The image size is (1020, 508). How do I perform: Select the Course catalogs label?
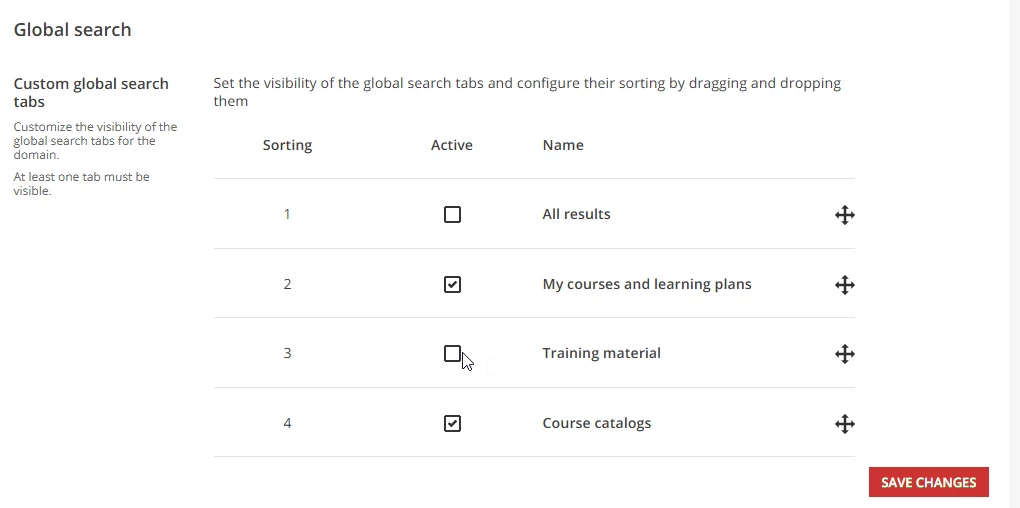(x=596, y=423)
